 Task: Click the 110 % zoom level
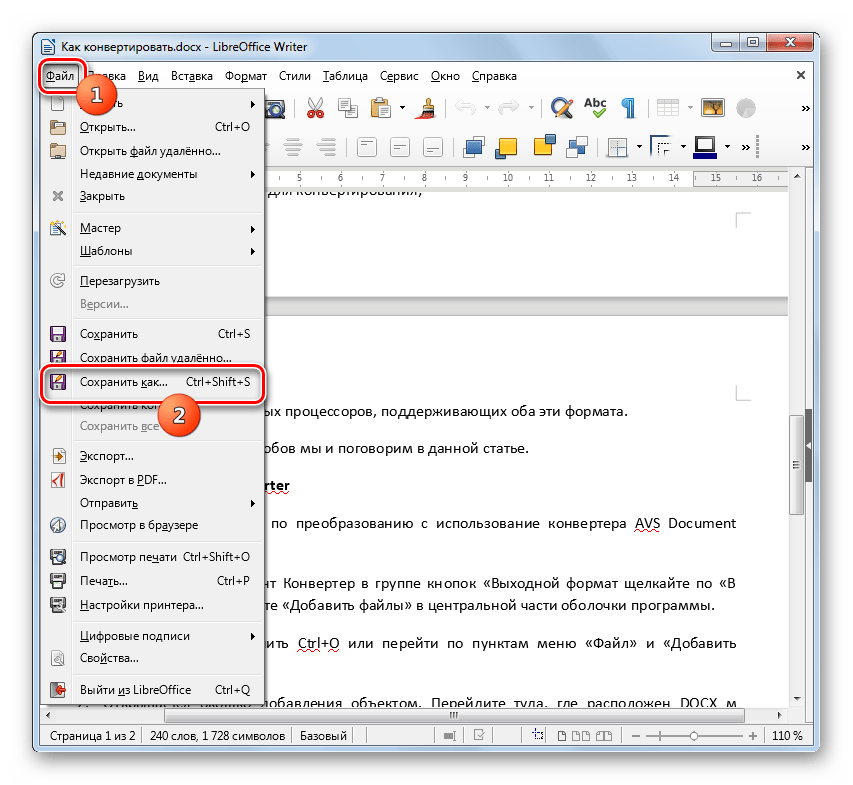787,736
